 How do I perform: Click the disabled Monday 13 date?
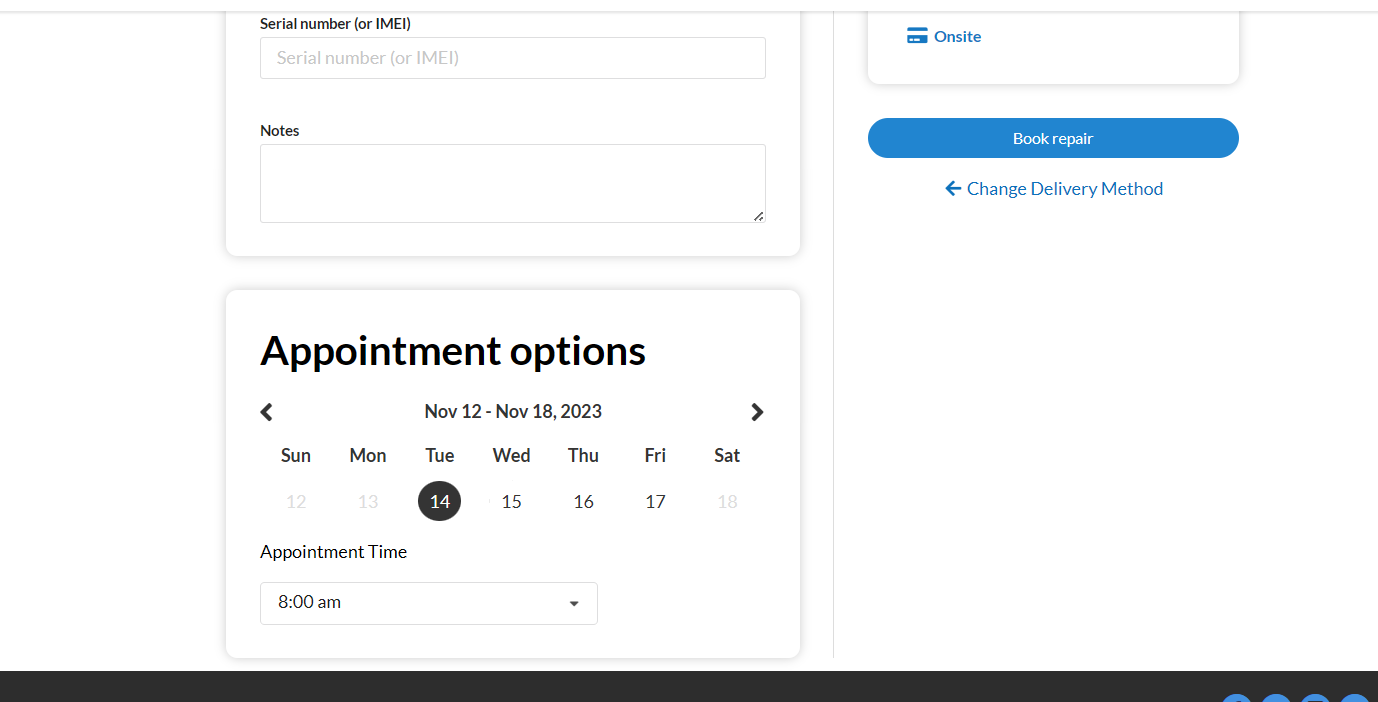point(368,501)
